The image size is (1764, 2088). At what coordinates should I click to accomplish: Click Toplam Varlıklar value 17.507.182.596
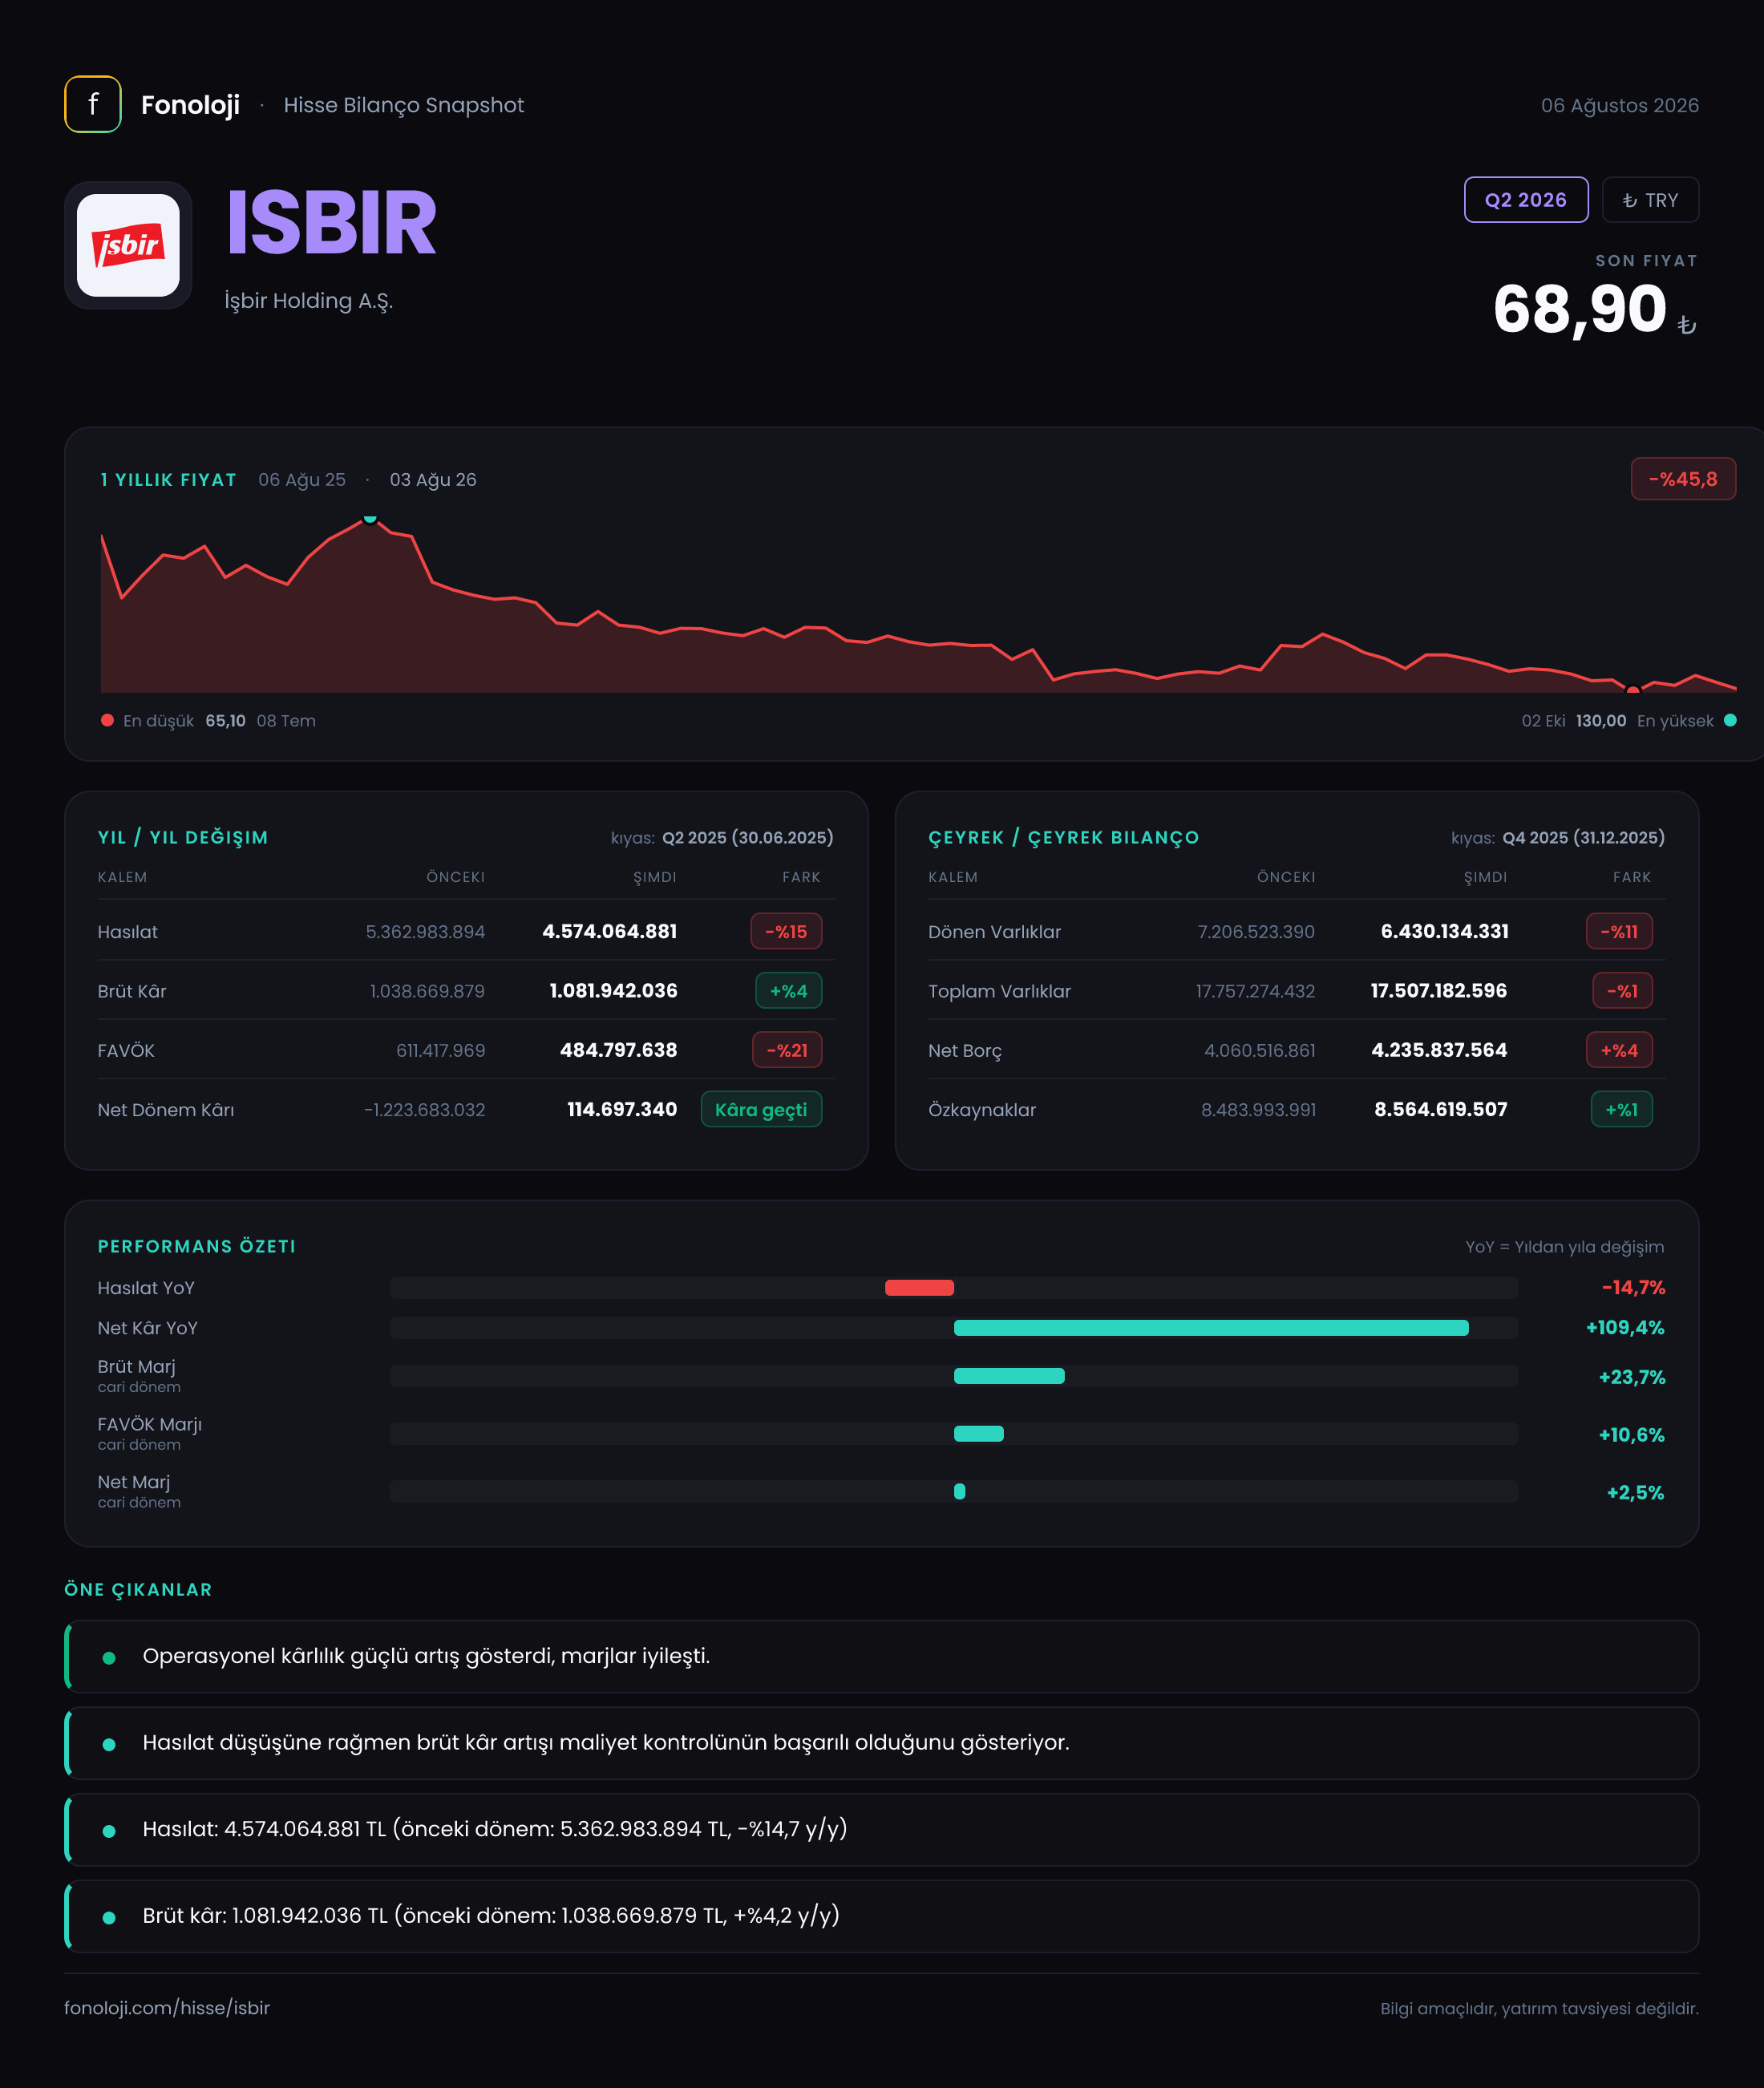pyautogui.click(x=1438, y=990)
